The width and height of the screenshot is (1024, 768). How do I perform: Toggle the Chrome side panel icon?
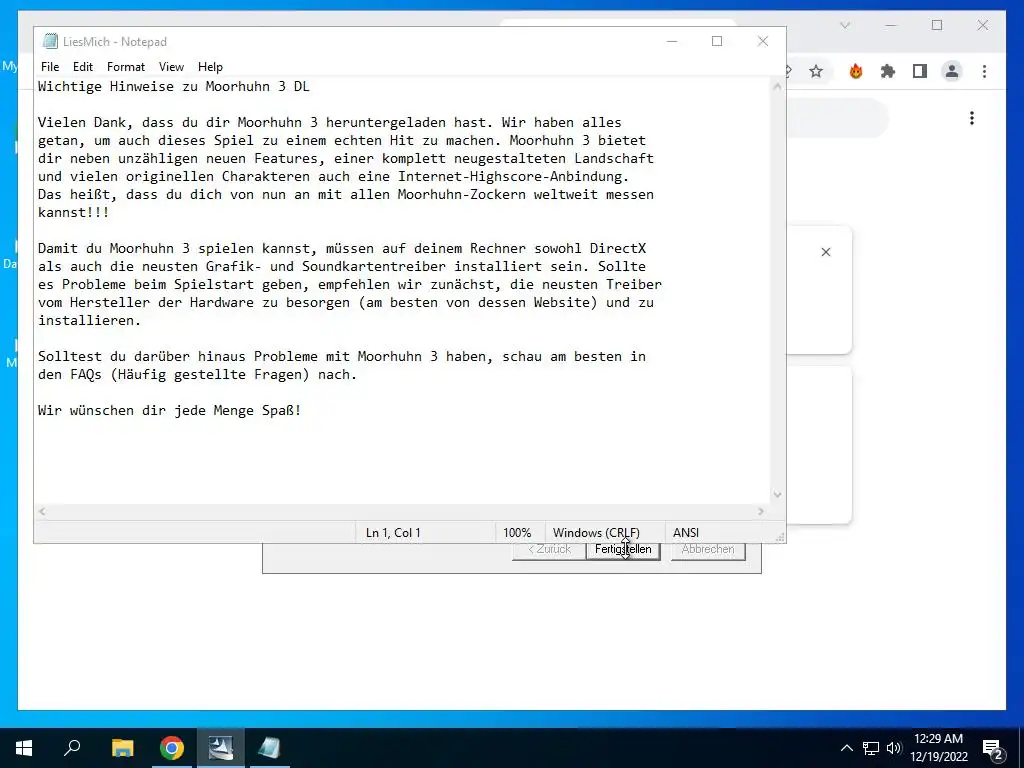pyautogui.click(x=920, y=71)
